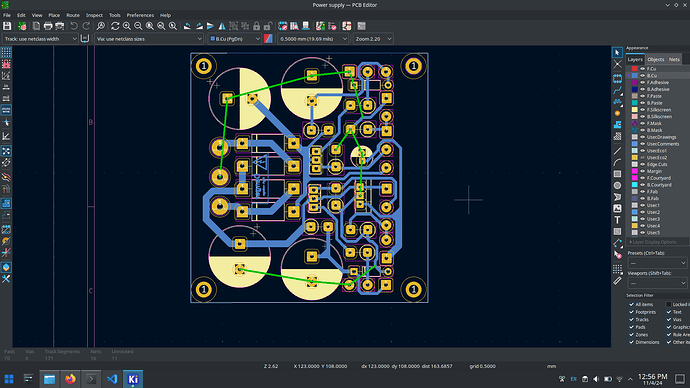Open the B.Cu active layer dropdown
Image resolution: width=690 pixels, height=388 pixels.
235,39
